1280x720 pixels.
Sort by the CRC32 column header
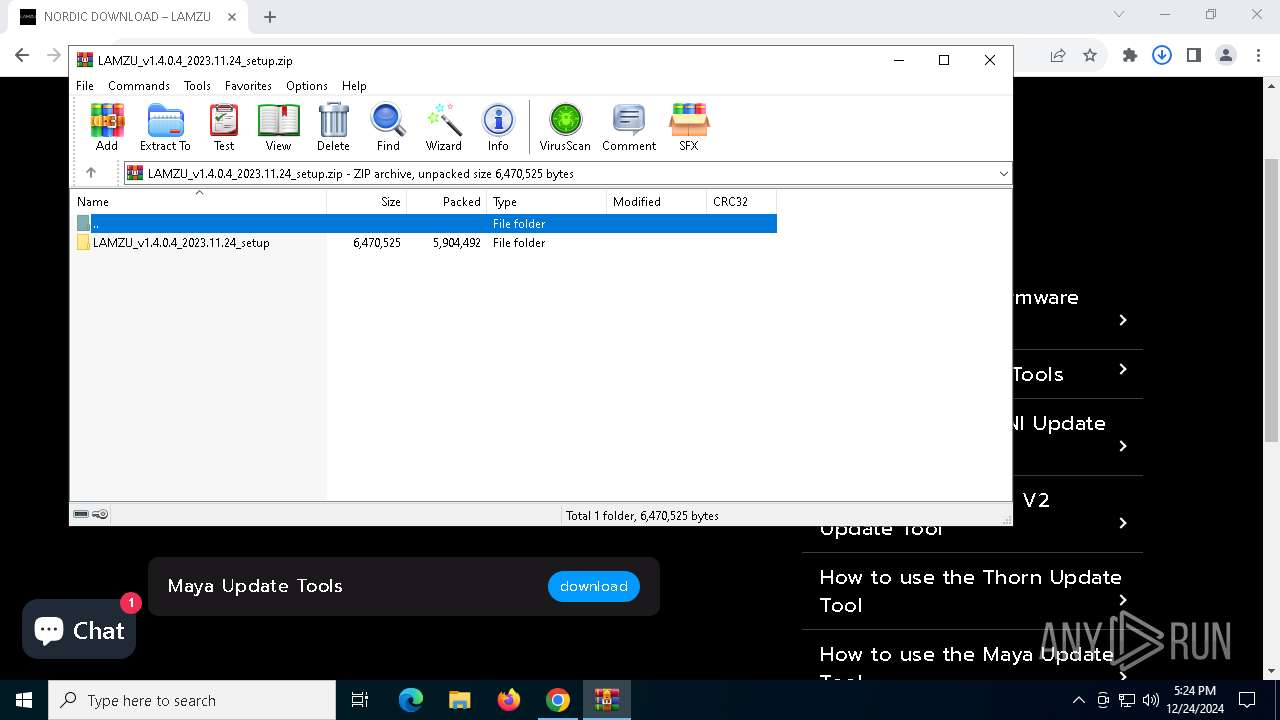pyautogui.click(x=742, y=202)
